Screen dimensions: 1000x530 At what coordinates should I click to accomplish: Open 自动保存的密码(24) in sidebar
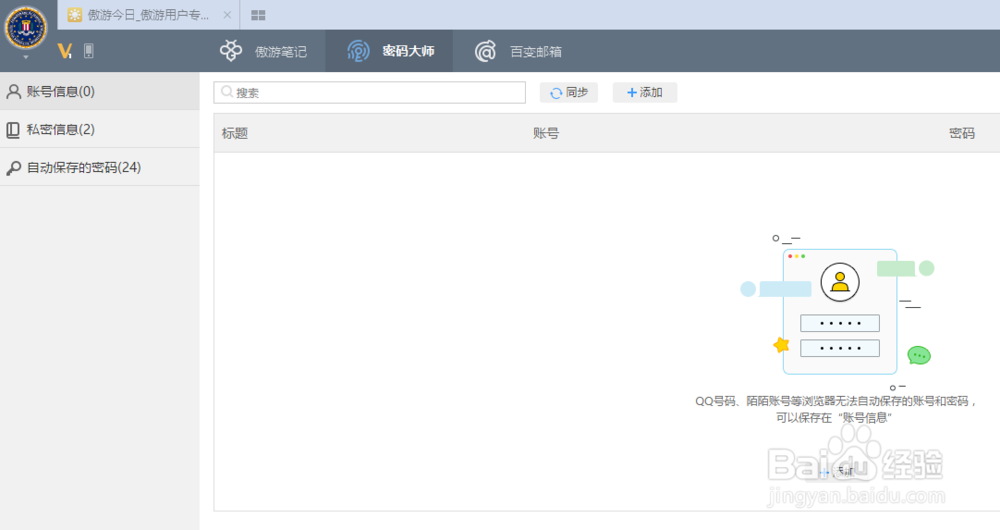click(99, 168)
